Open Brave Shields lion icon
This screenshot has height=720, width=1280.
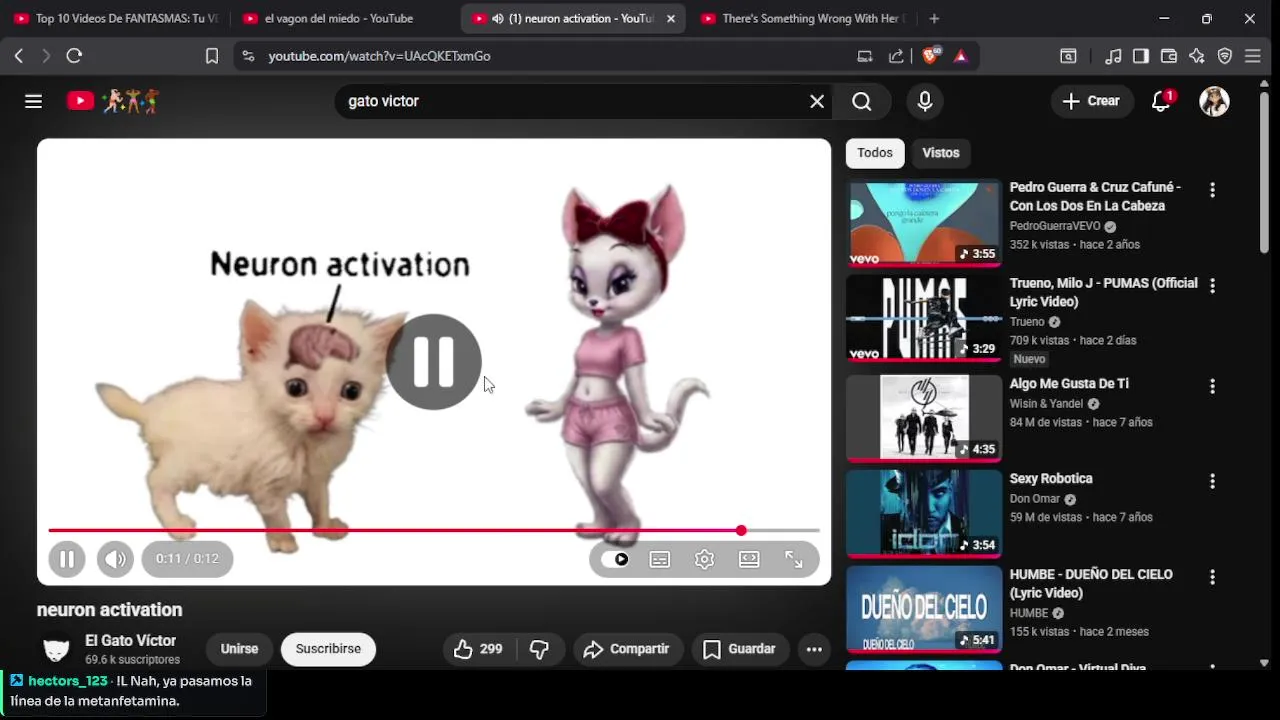930,56
